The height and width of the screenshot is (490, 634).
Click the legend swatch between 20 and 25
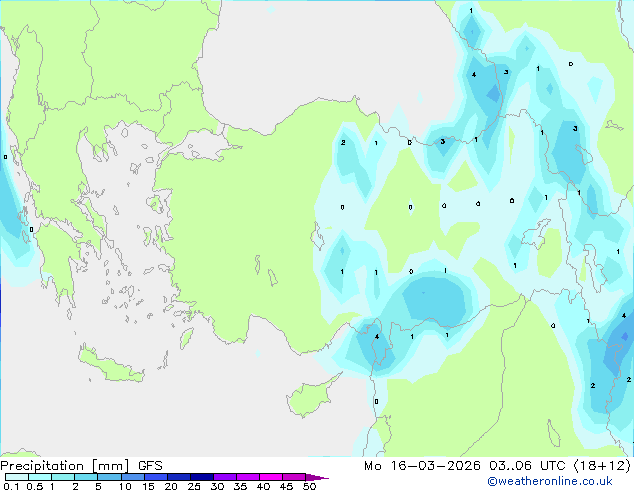coord(178,477)
